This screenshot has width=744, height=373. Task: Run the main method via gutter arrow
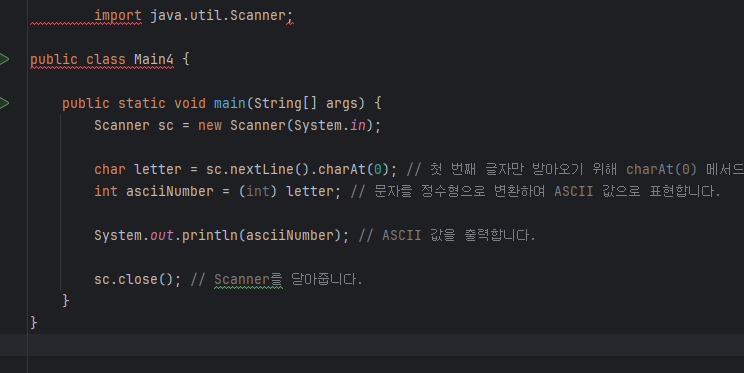pyautogui.click(x=4, y=103)
